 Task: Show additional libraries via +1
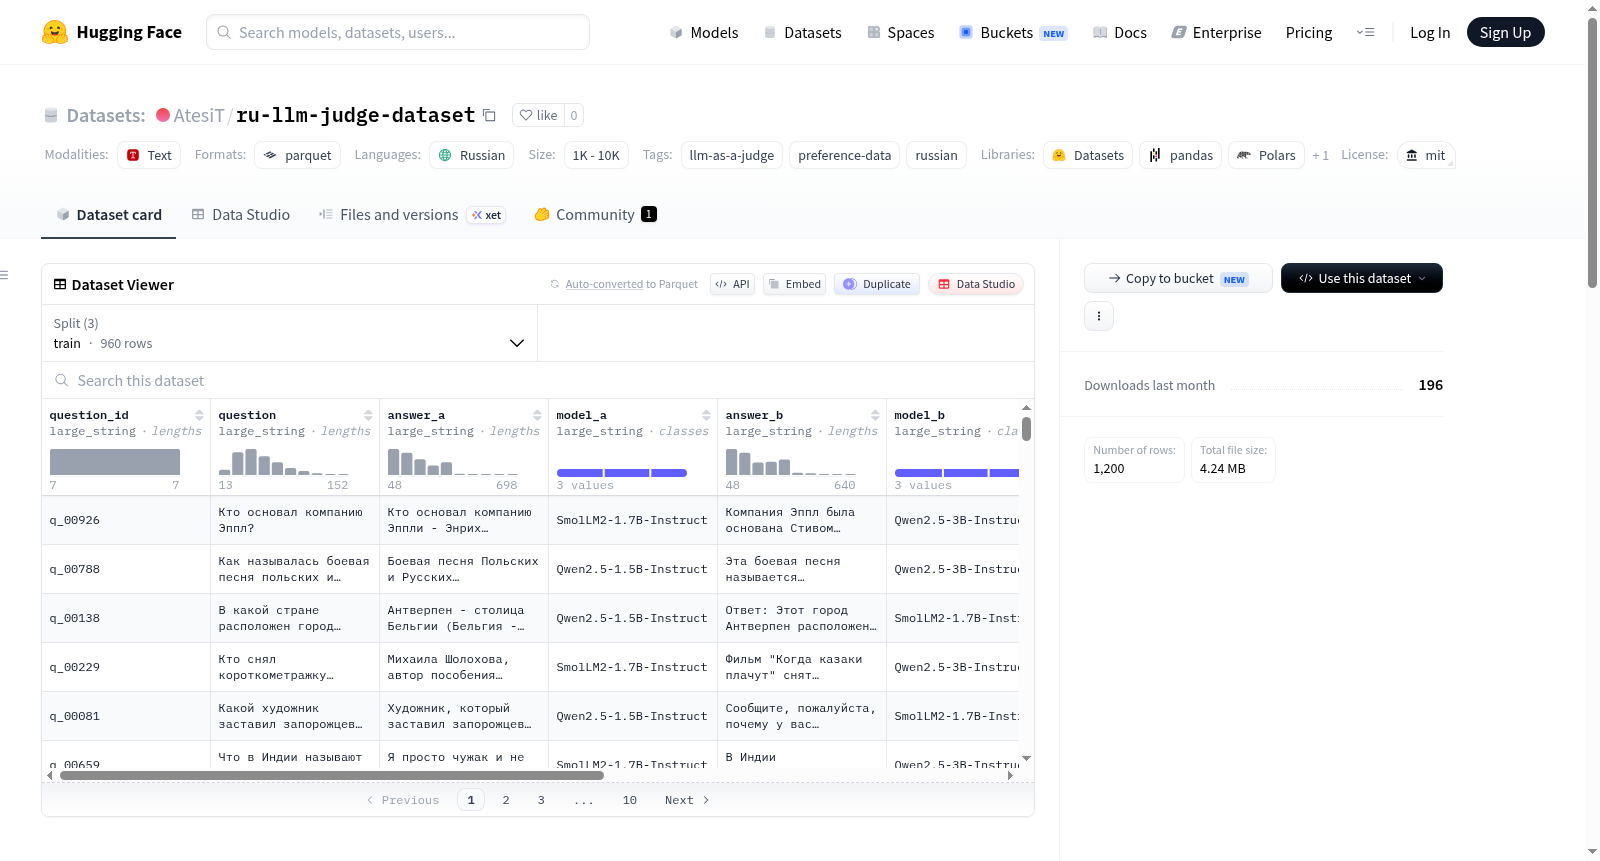coord(1320,155)
